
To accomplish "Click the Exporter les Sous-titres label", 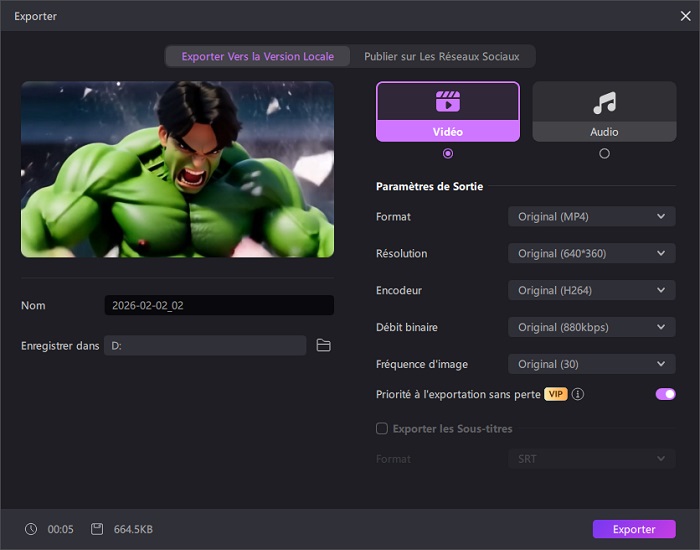I will (452, 429).
